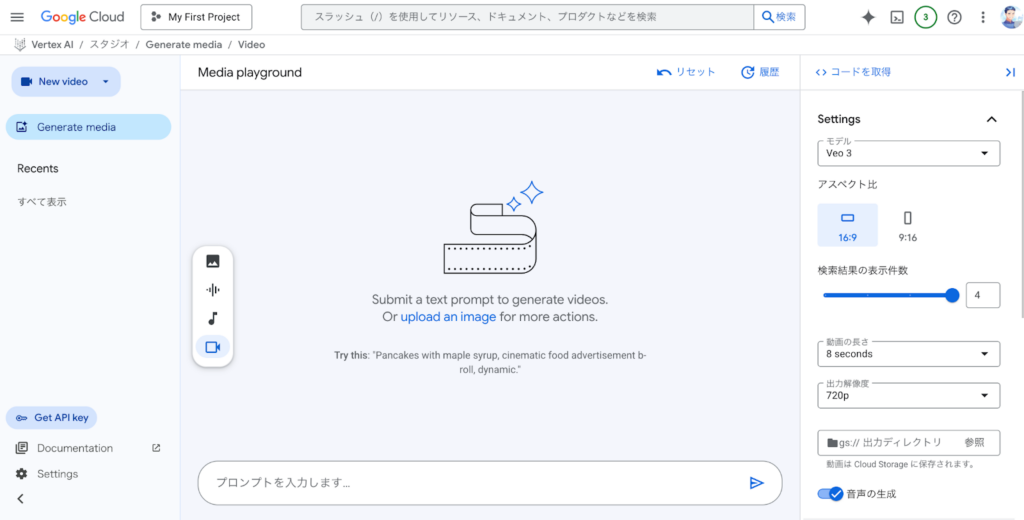Open Cloud Shell terminal icon
Image resolution: width=1024 pixels, height=520 pixels.
(x=897, y=17)
